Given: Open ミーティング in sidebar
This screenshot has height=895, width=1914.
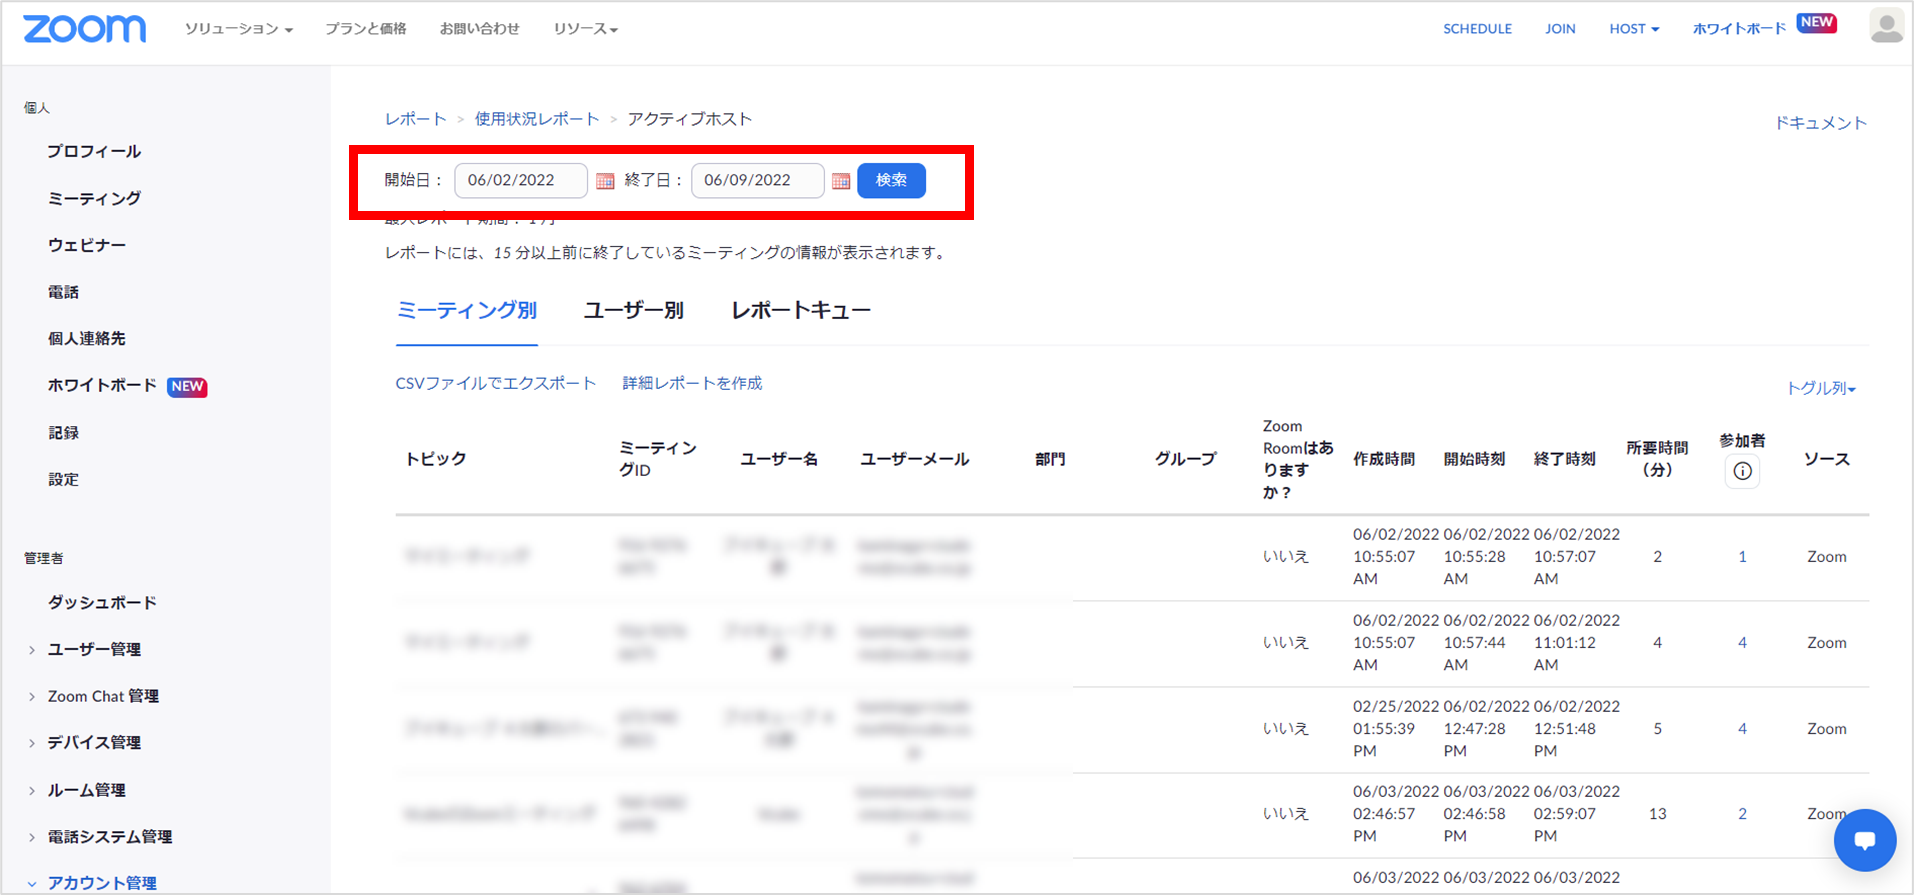Looking at the screenshot, I should point(94,198).
